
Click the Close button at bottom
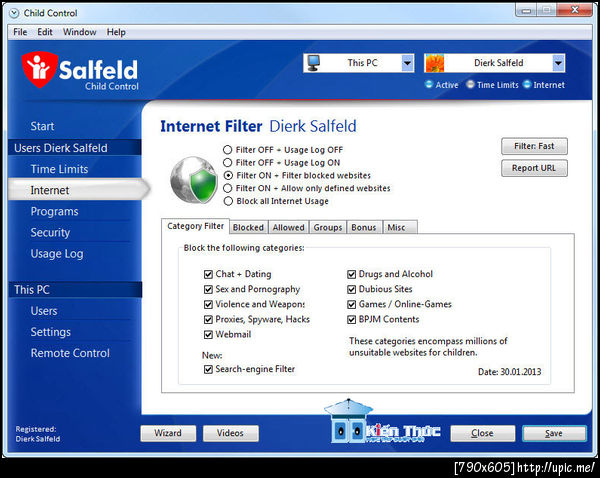click(483, 433)
